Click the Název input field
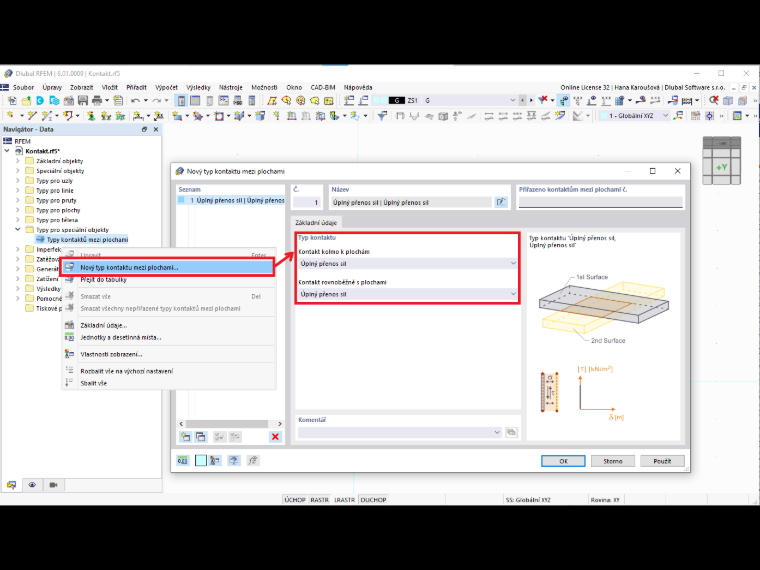The width and height of the screenshot is (760, 570). click(412, 202)
